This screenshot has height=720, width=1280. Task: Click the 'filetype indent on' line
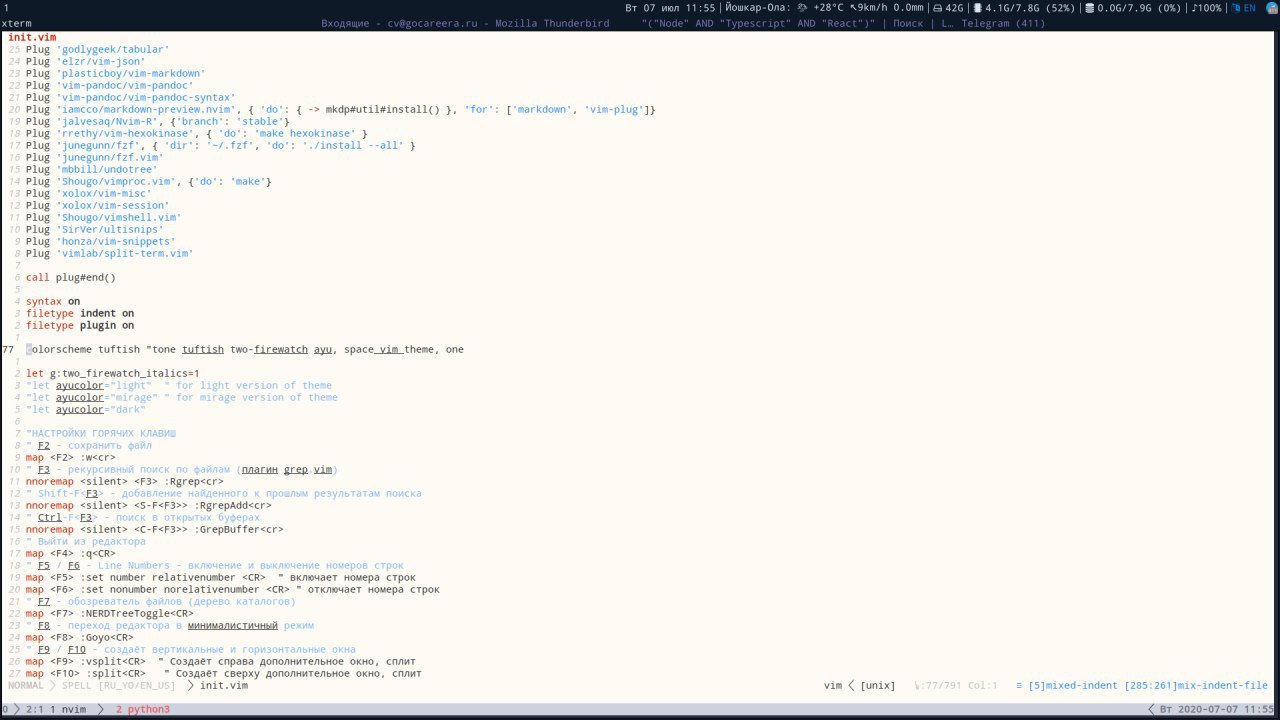tap(80, 313)
